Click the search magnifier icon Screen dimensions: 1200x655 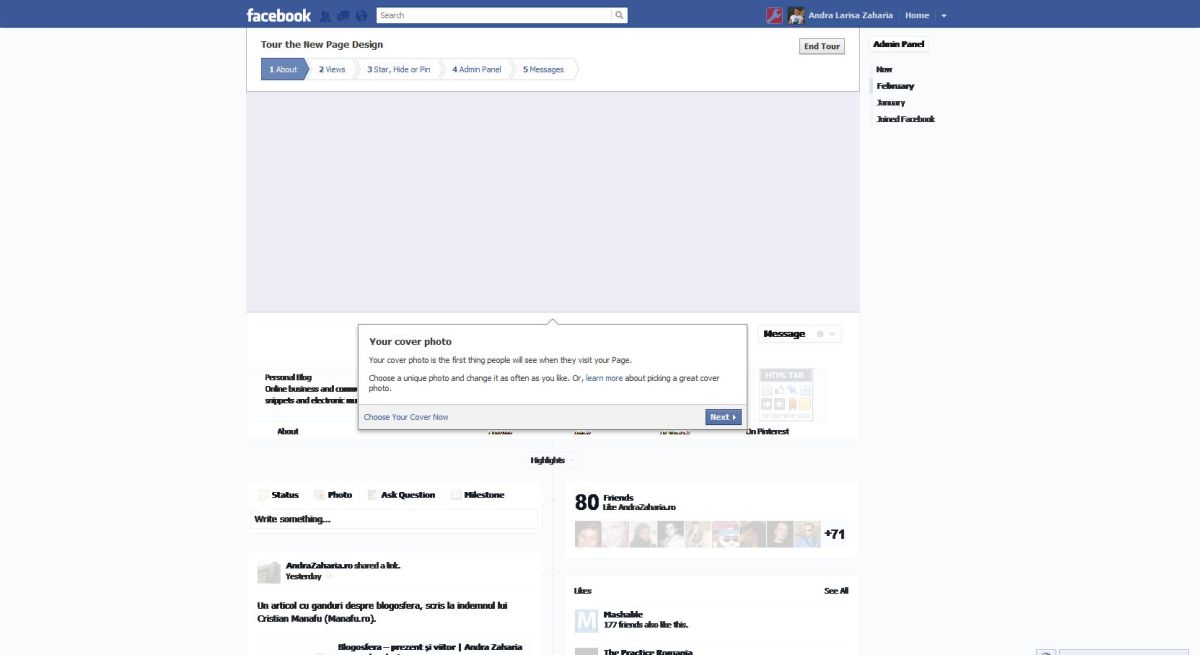click(x=620, y=15)
